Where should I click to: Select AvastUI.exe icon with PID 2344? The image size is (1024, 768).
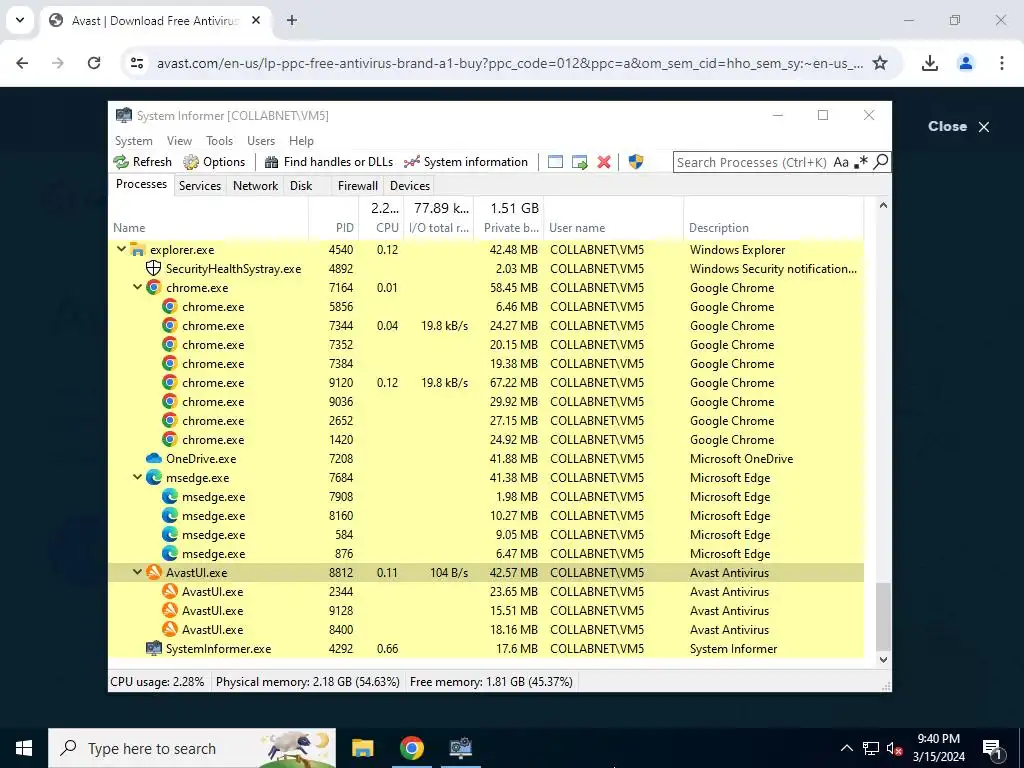pyautogui.click(x=170, y=591)
